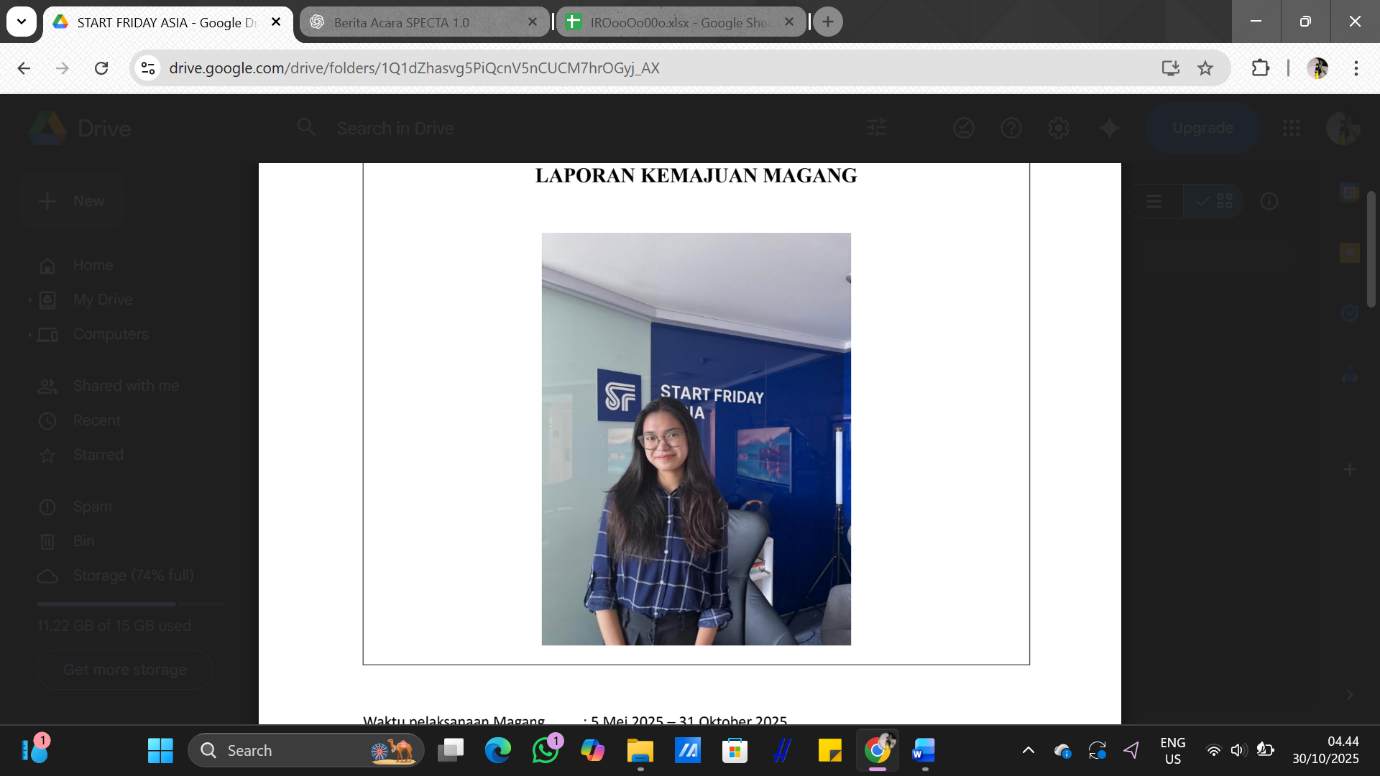The image size is (1380, 776).
Task: Expand the Computers tree arrow
Action: [30, 335]
